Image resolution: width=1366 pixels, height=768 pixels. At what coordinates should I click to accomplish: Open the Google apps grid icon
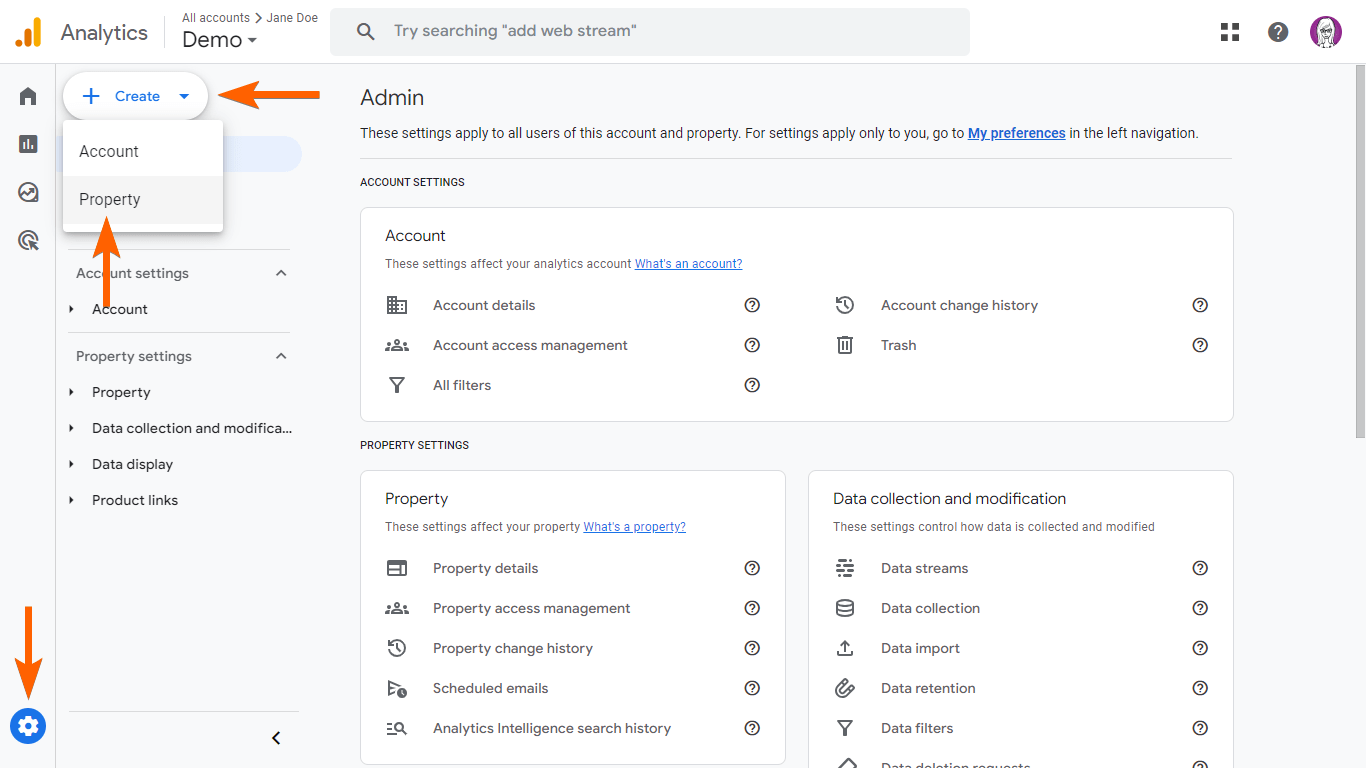click(1230, 32)
